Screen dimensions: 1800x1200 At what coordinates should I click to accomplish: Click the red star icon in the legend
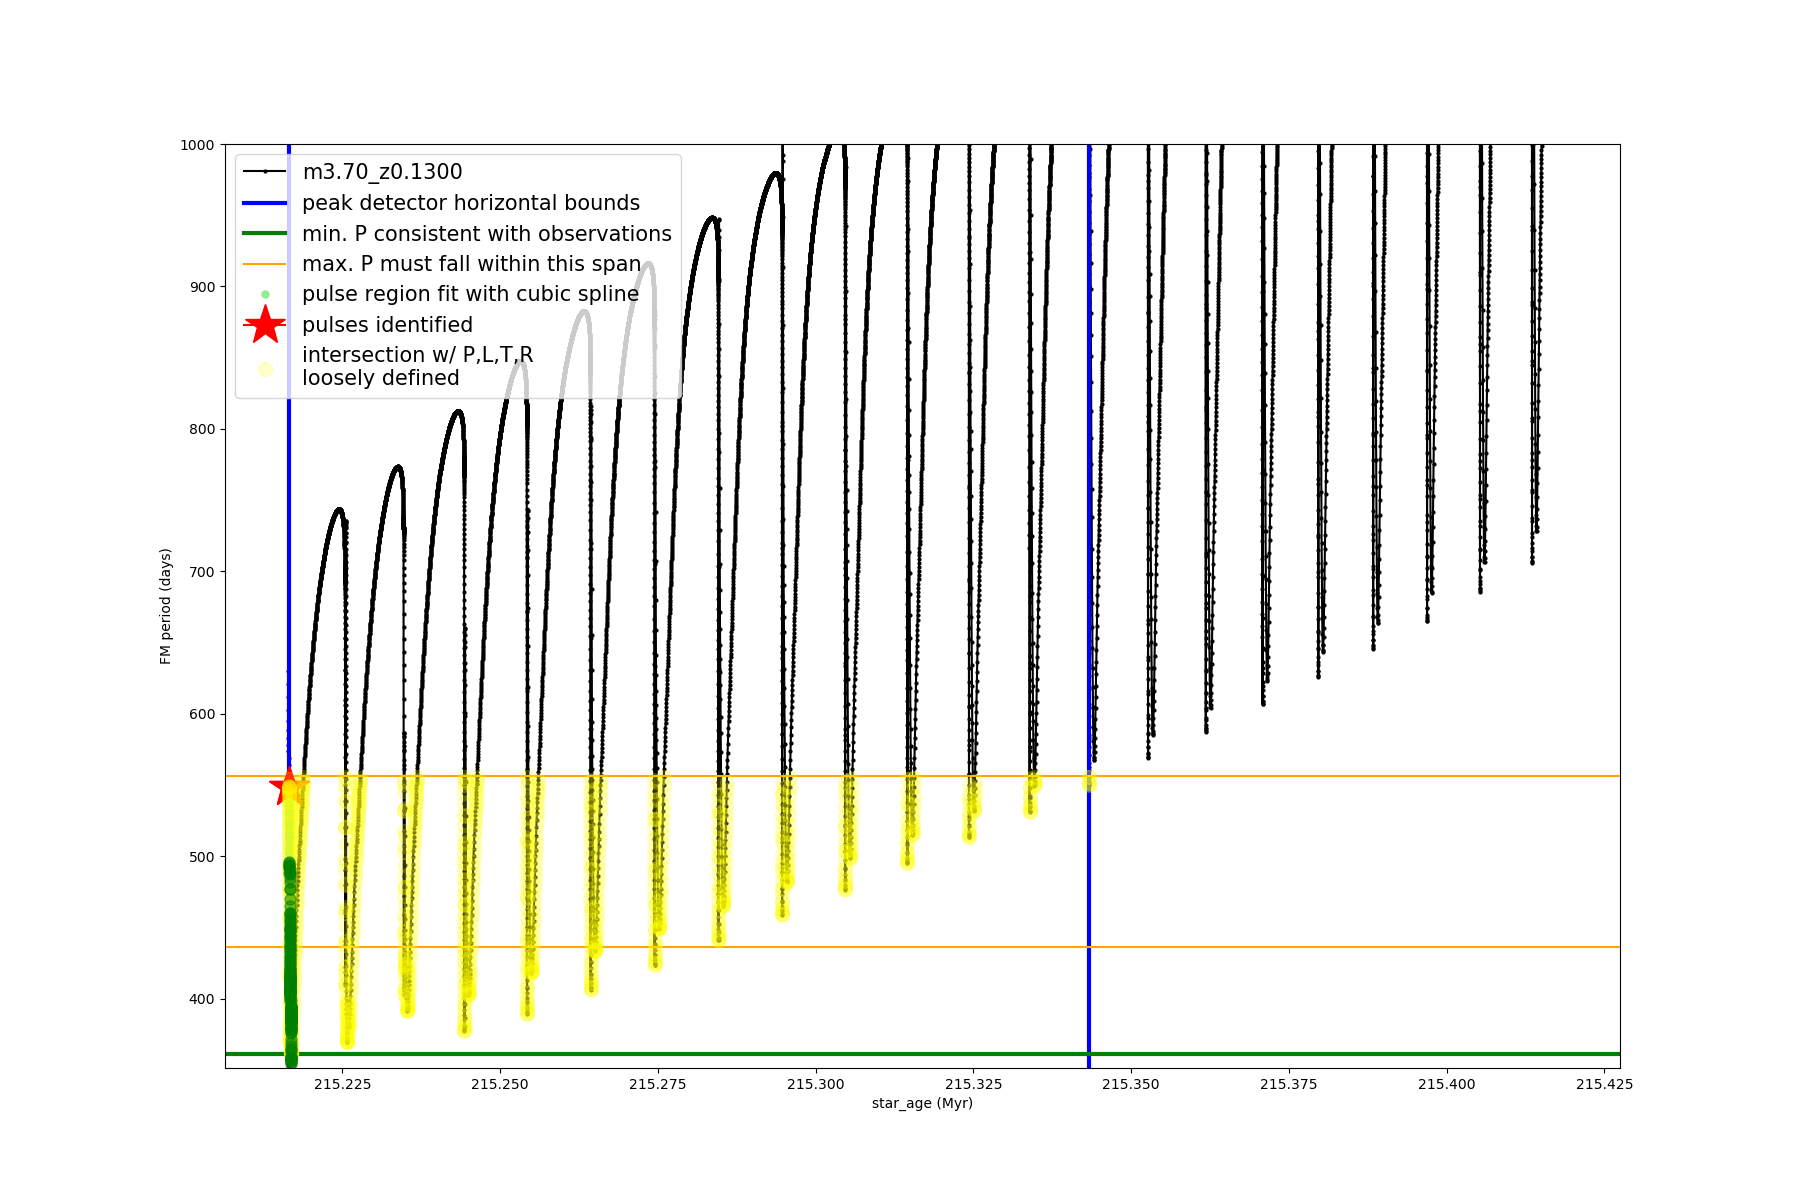(265, 325)
